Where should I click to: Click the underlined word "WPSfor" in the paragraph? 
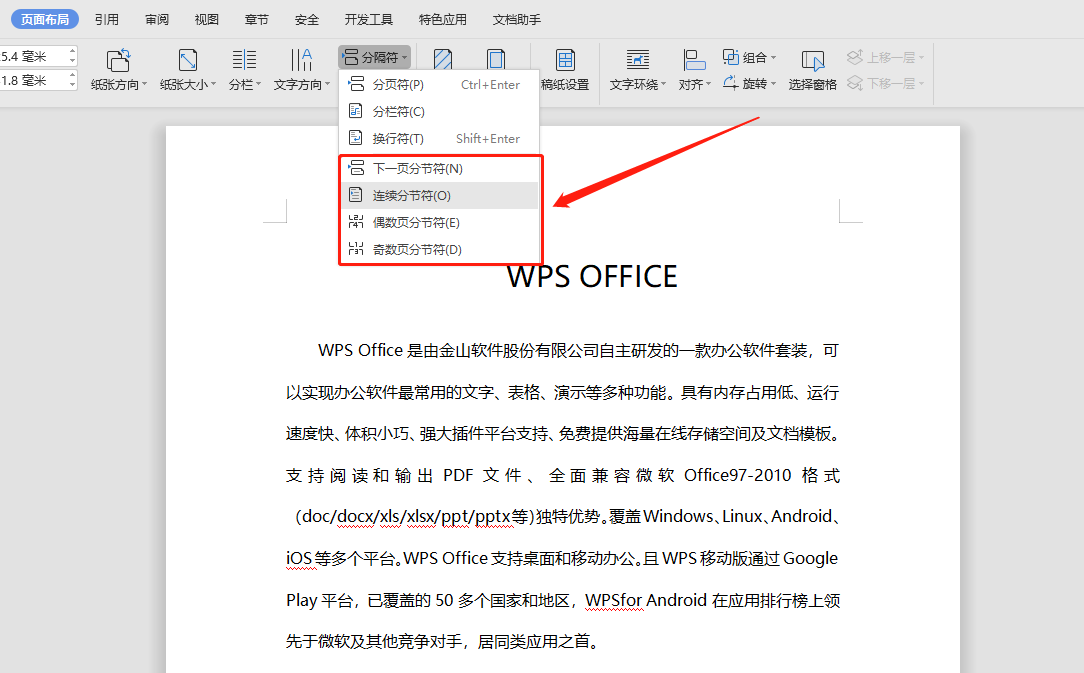614,600
